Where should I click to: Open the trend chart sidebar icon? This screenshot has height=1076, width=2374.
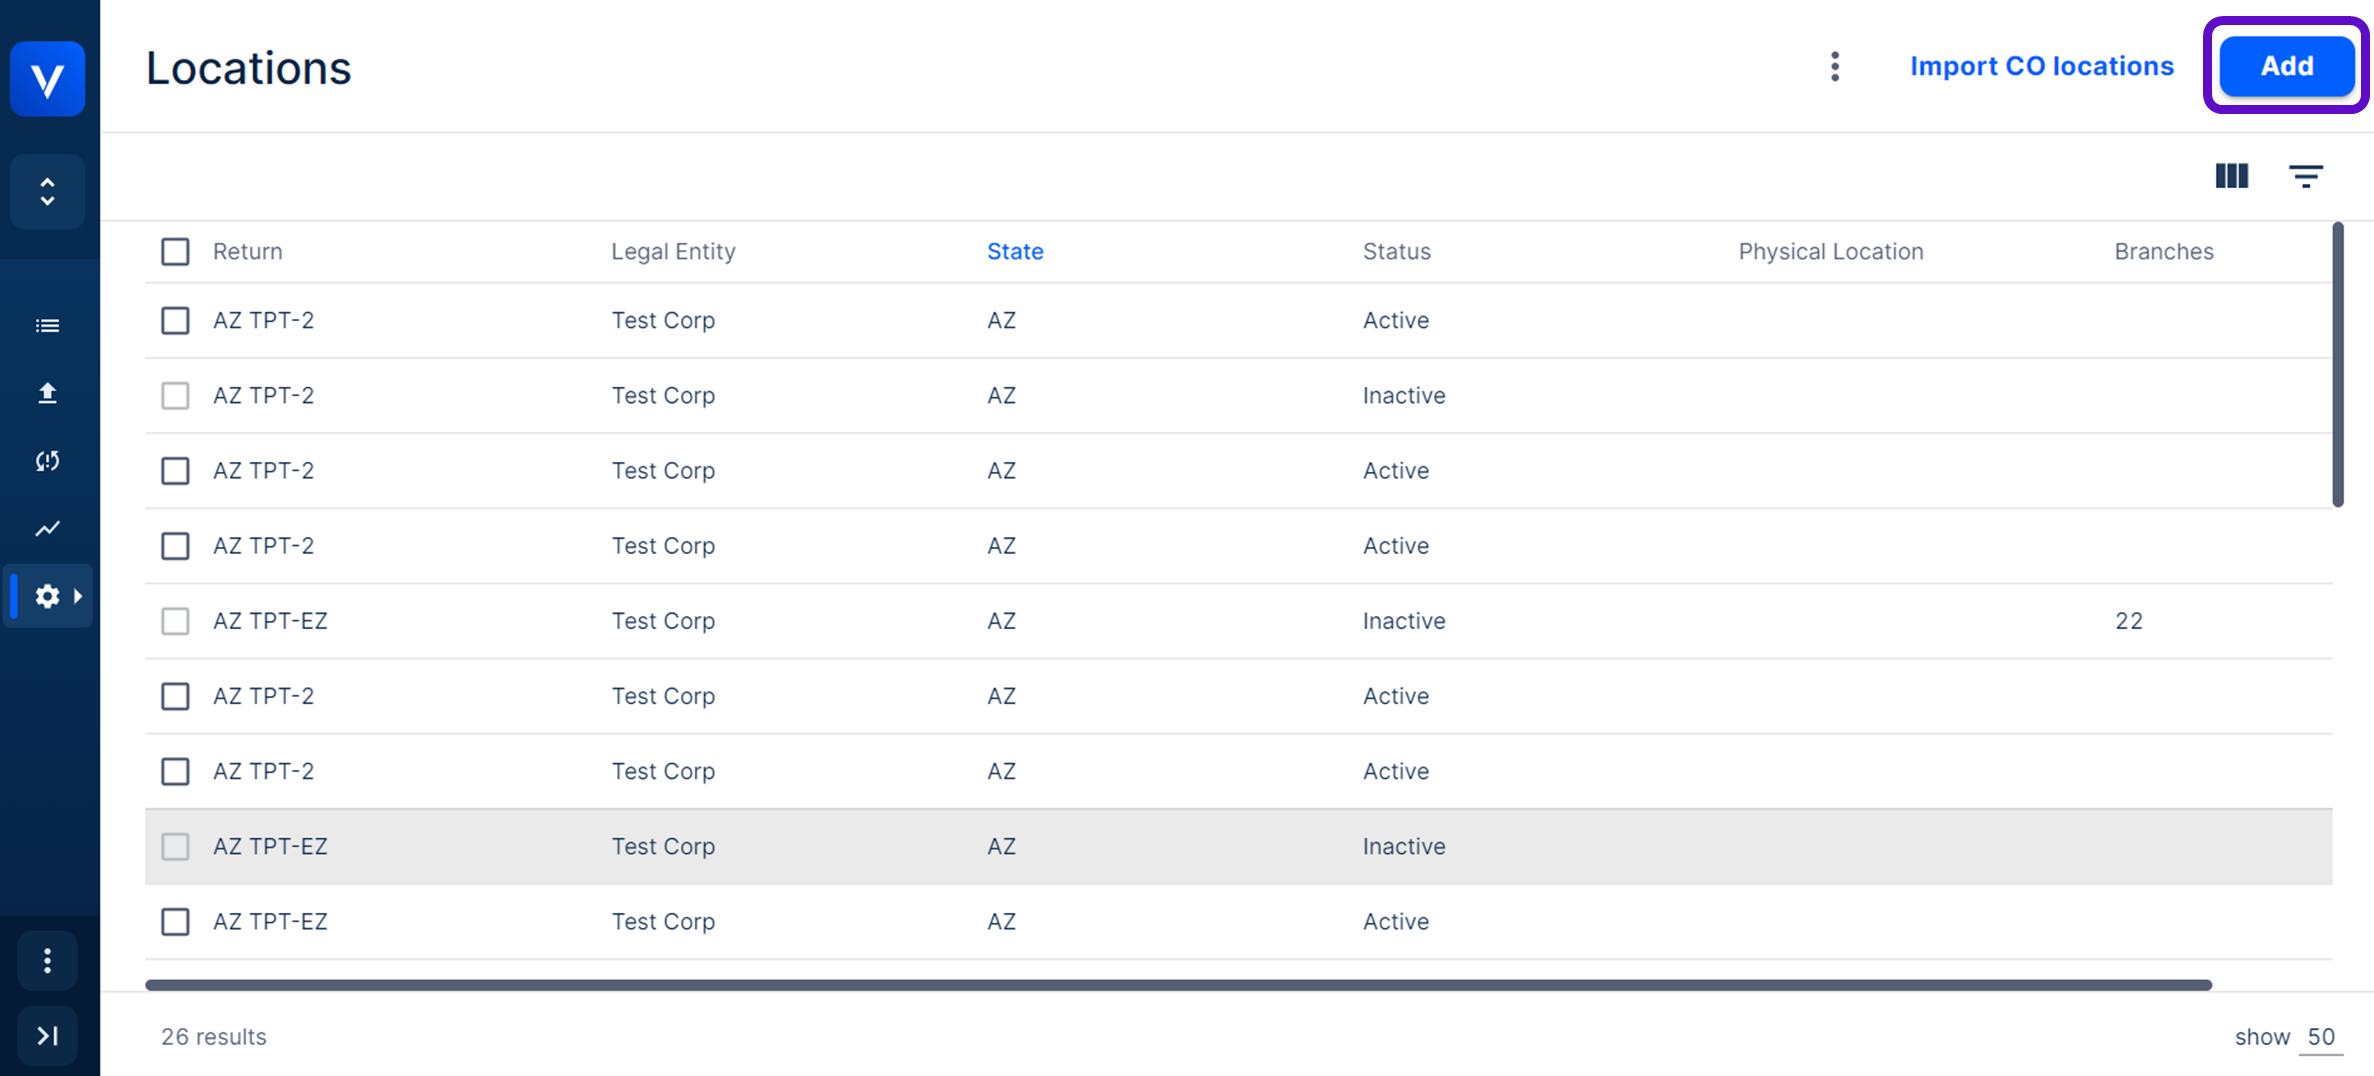[47, 528]
